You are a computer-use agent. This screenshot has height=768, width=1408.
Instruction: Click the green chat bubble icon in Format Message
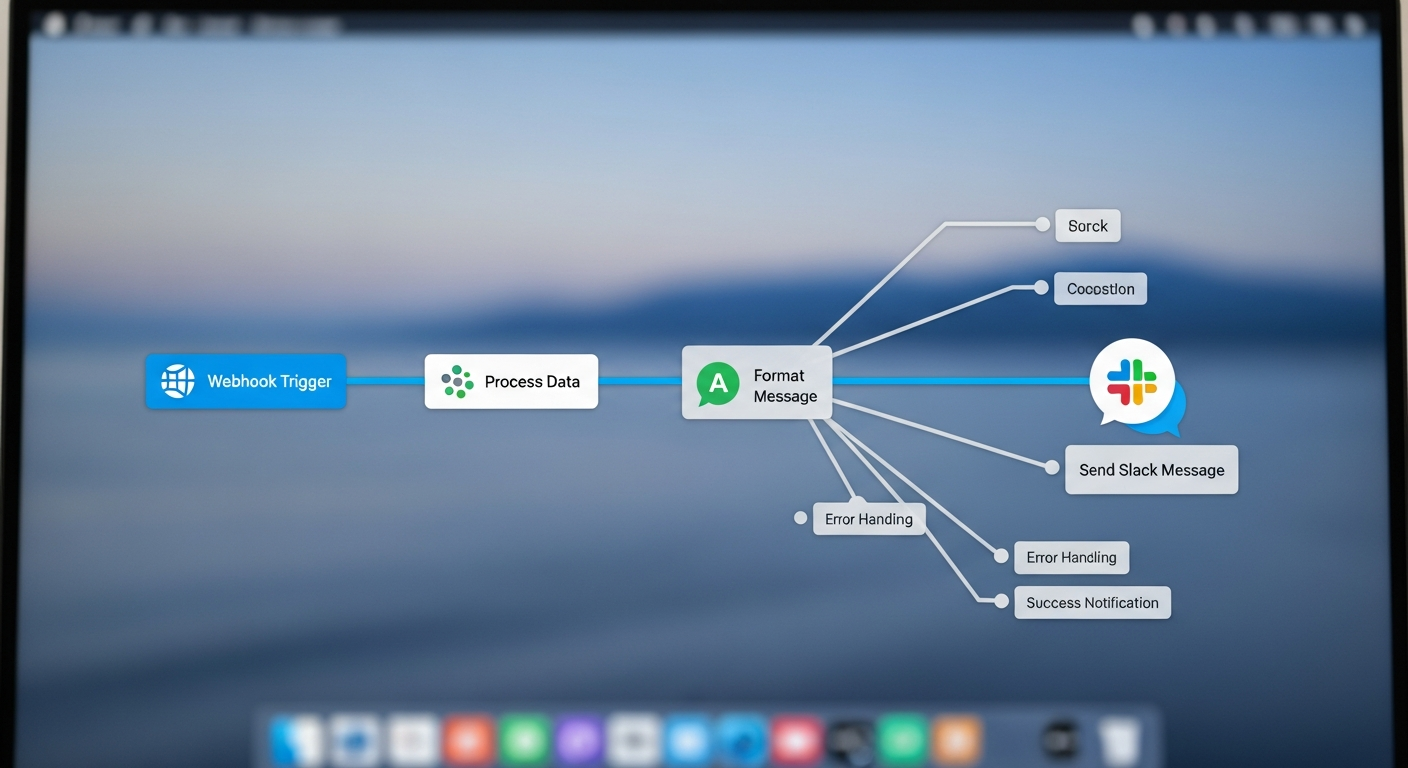coord(717,384)
